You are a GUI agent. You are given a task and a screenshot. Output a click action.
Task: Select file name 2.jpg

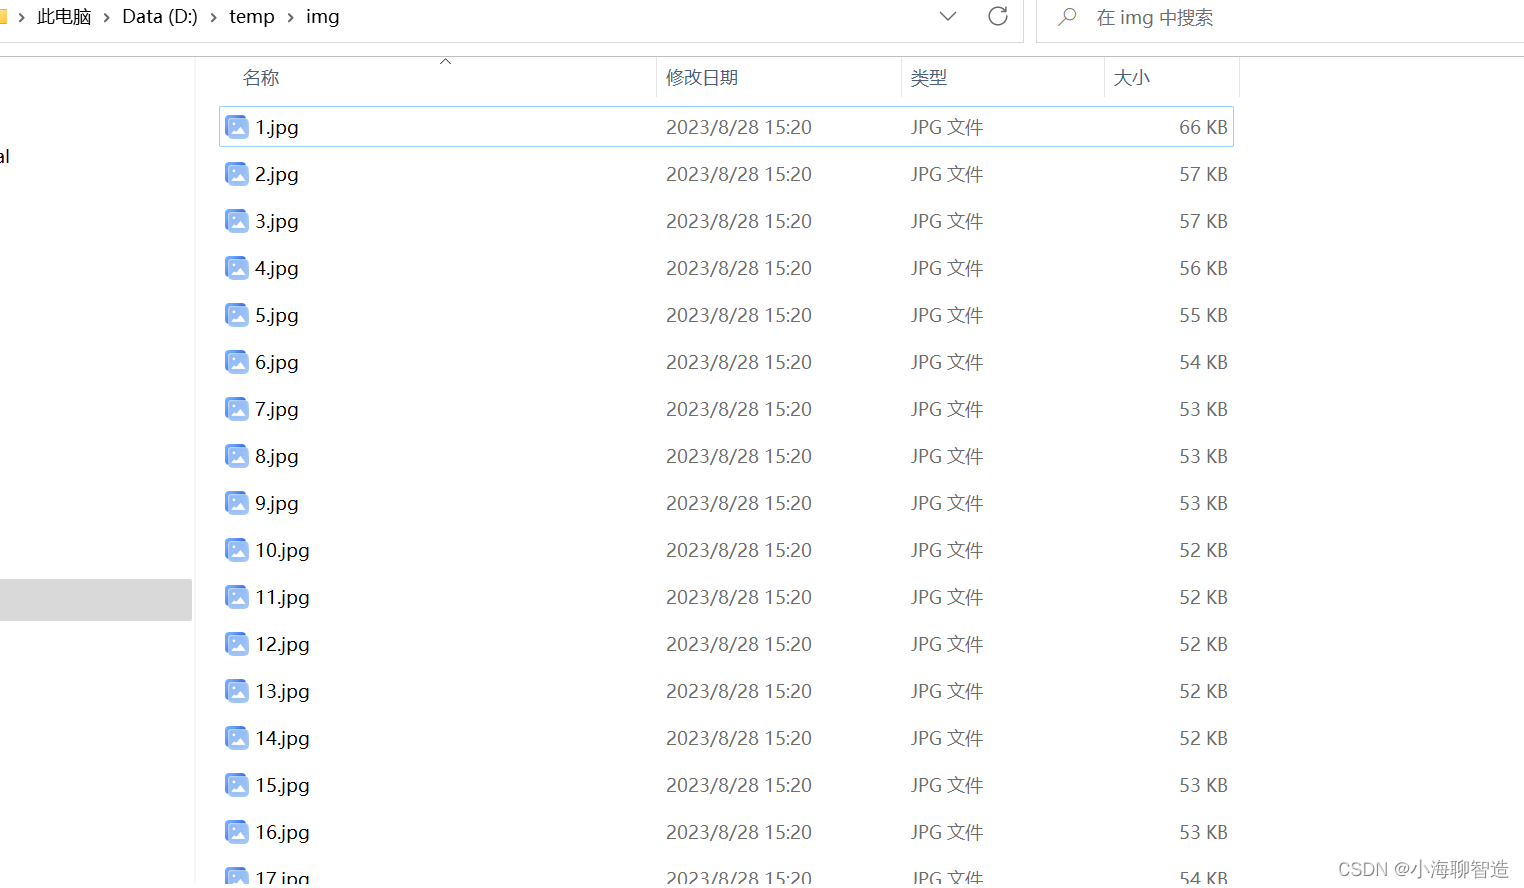(x=277, y=174)
